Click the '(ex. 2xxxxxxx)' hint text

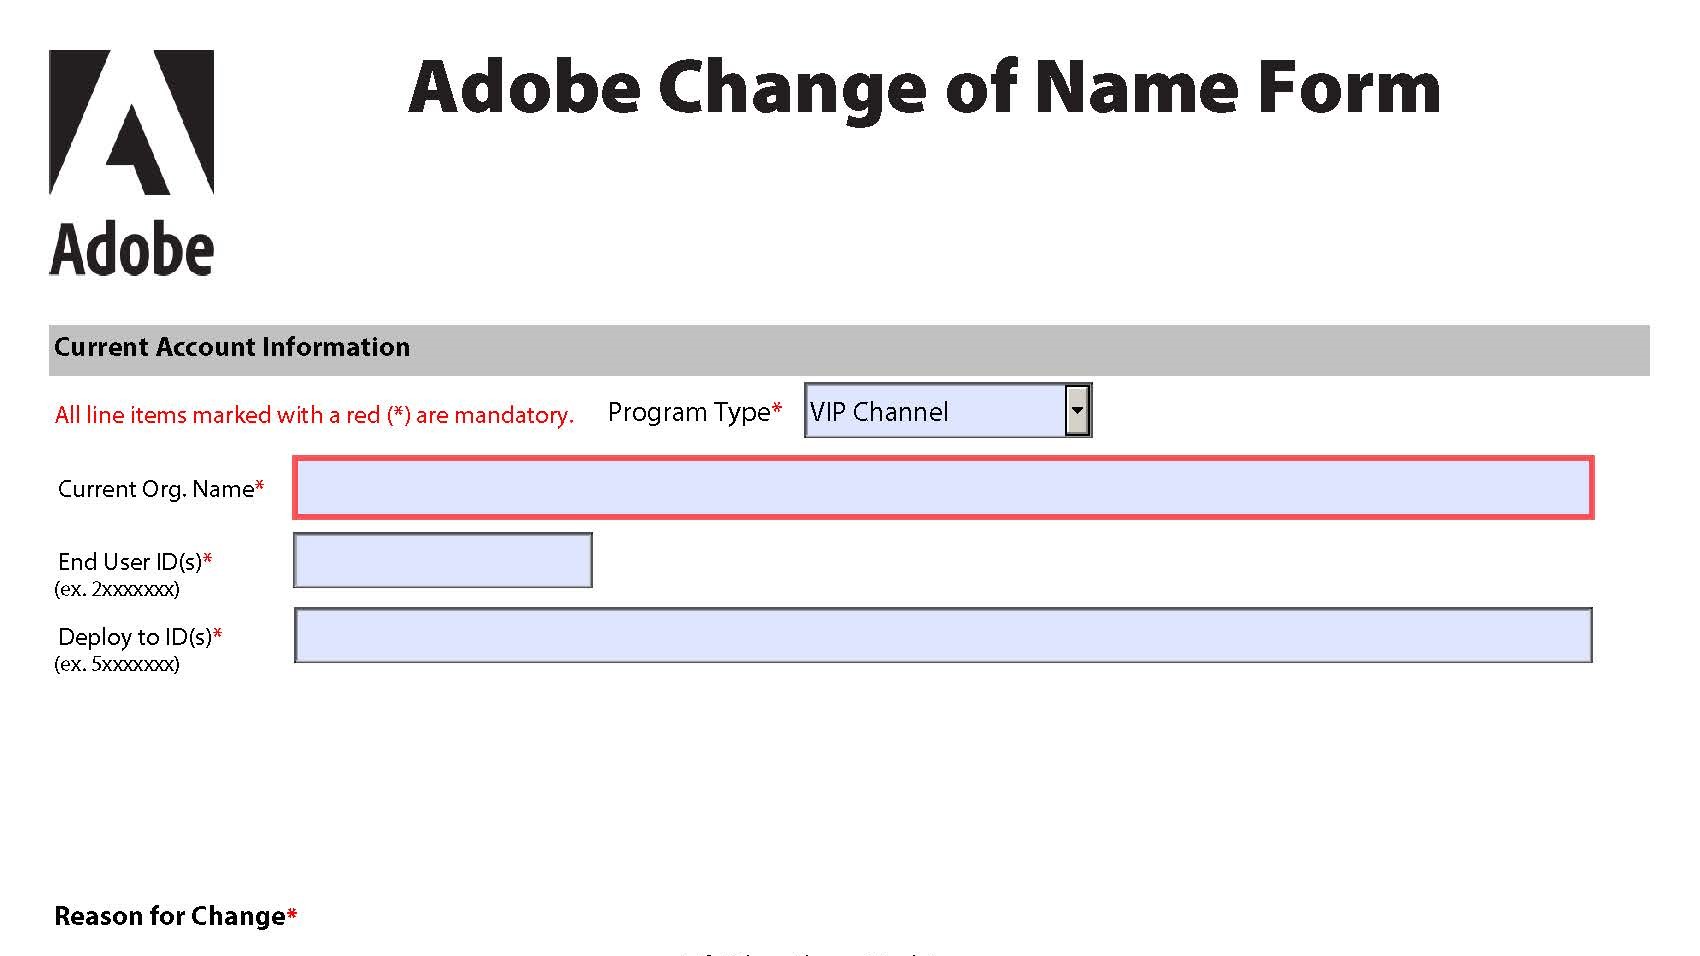[x=117, y=590]
